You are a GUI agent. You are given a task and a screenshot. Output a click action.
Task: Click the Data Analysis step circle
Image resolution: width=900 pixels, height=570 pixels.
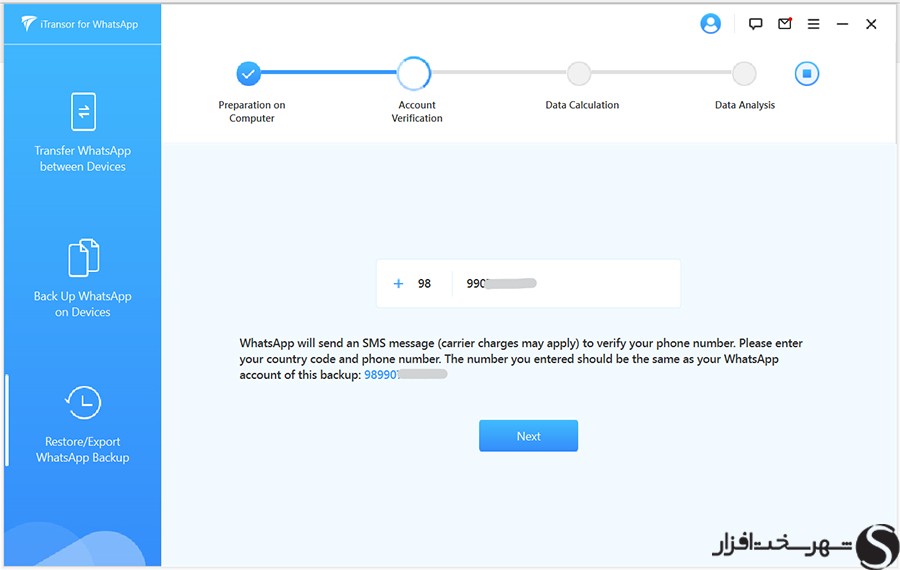pyautogui.click(x=744, y=73)
